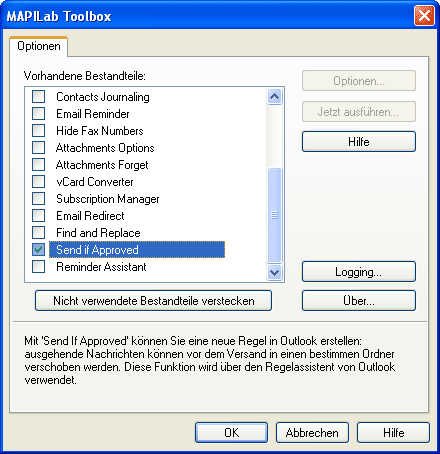Check the vCard Converter box
Screen dimensions: 440x454
39,182
